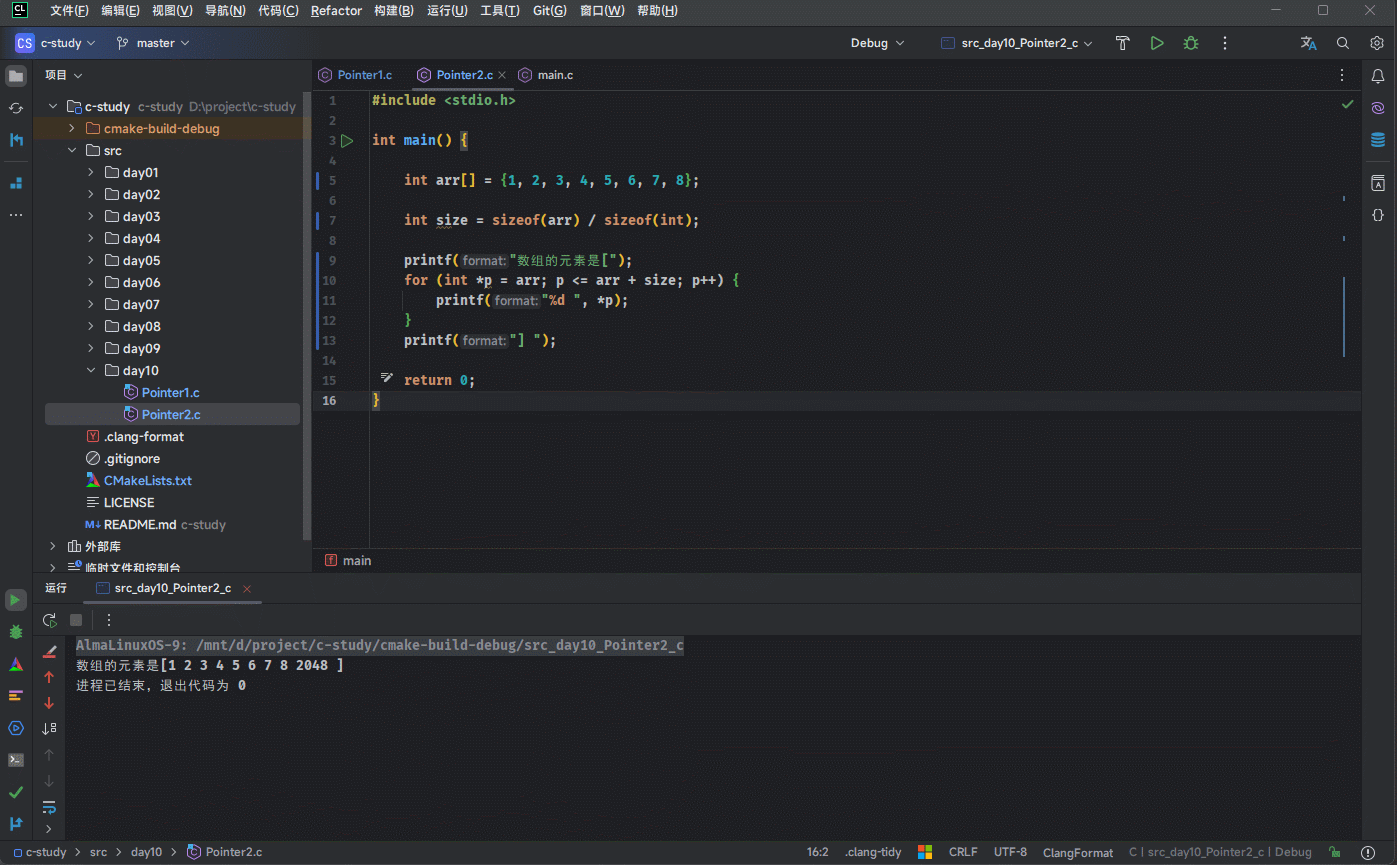Screen dimensions: 1397x865
Task: Toggle soft-wrap in the Run console
Action: (x=49, y=807)
